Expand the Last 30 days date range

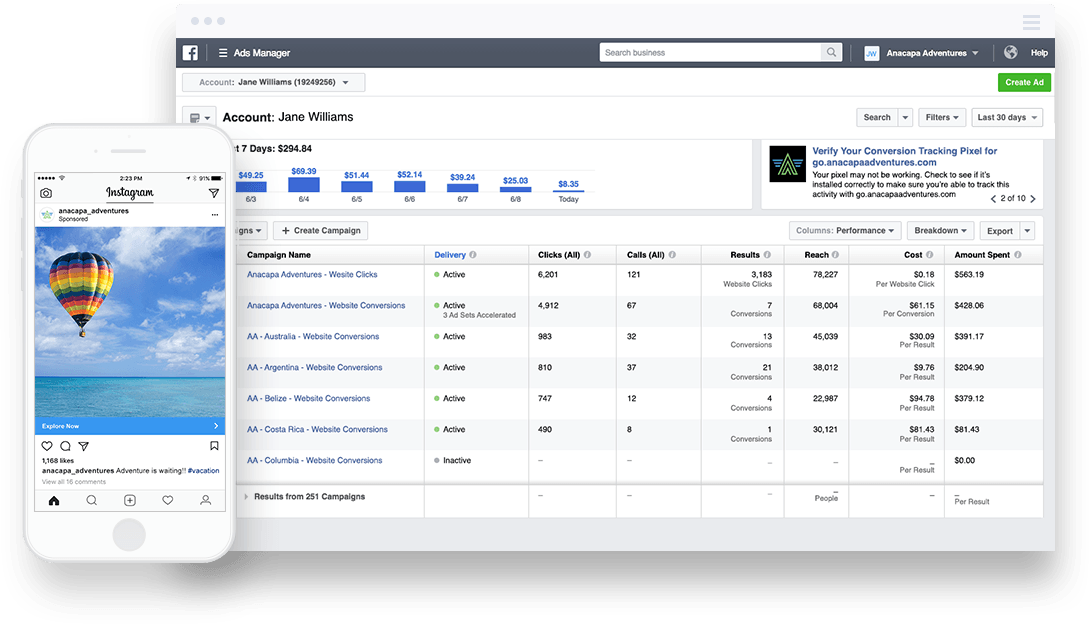click(1006, 117)
